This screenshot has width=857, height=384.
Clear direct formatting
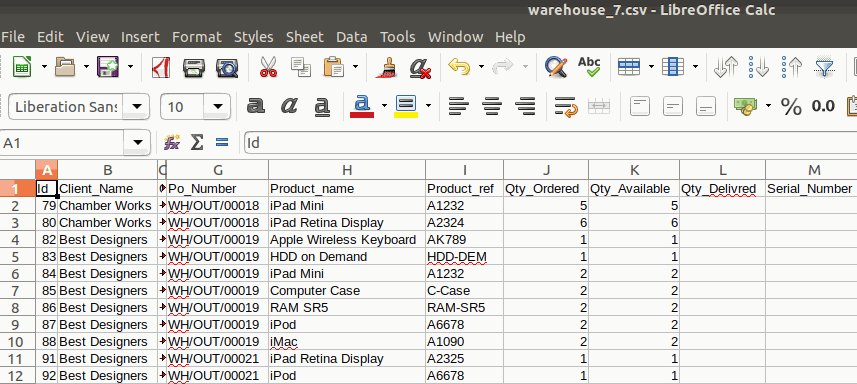pos(421,68)
